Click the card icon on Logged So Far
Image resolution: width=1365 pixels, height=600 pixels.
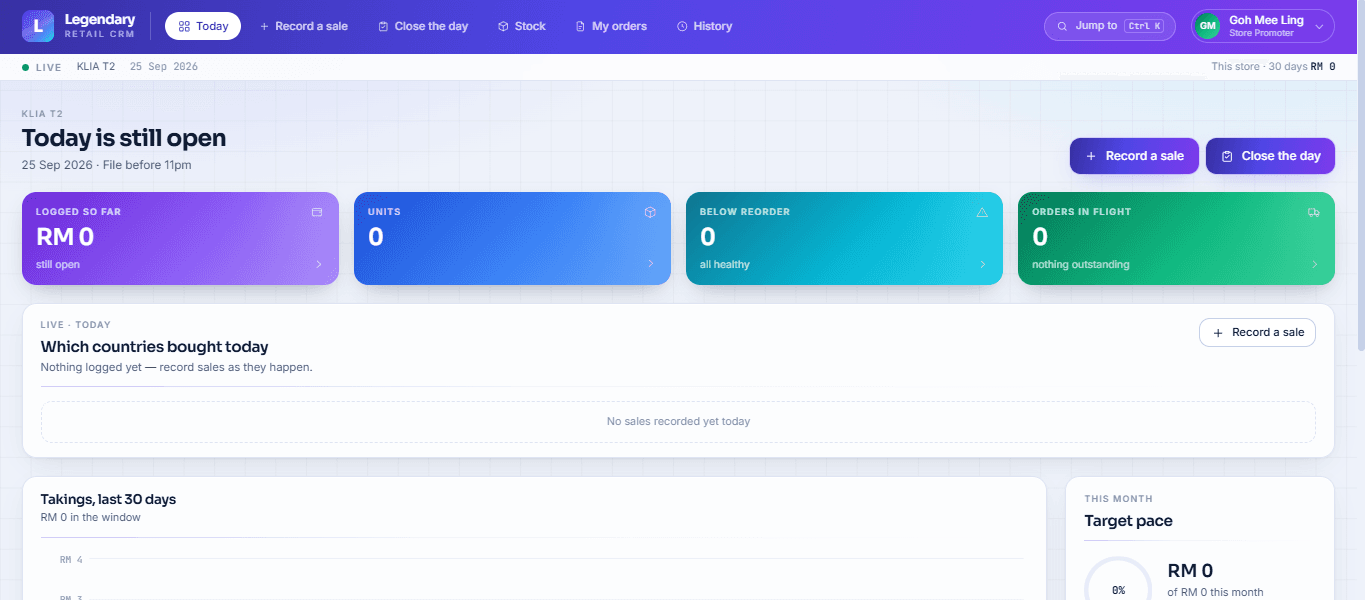pos(317,212)
